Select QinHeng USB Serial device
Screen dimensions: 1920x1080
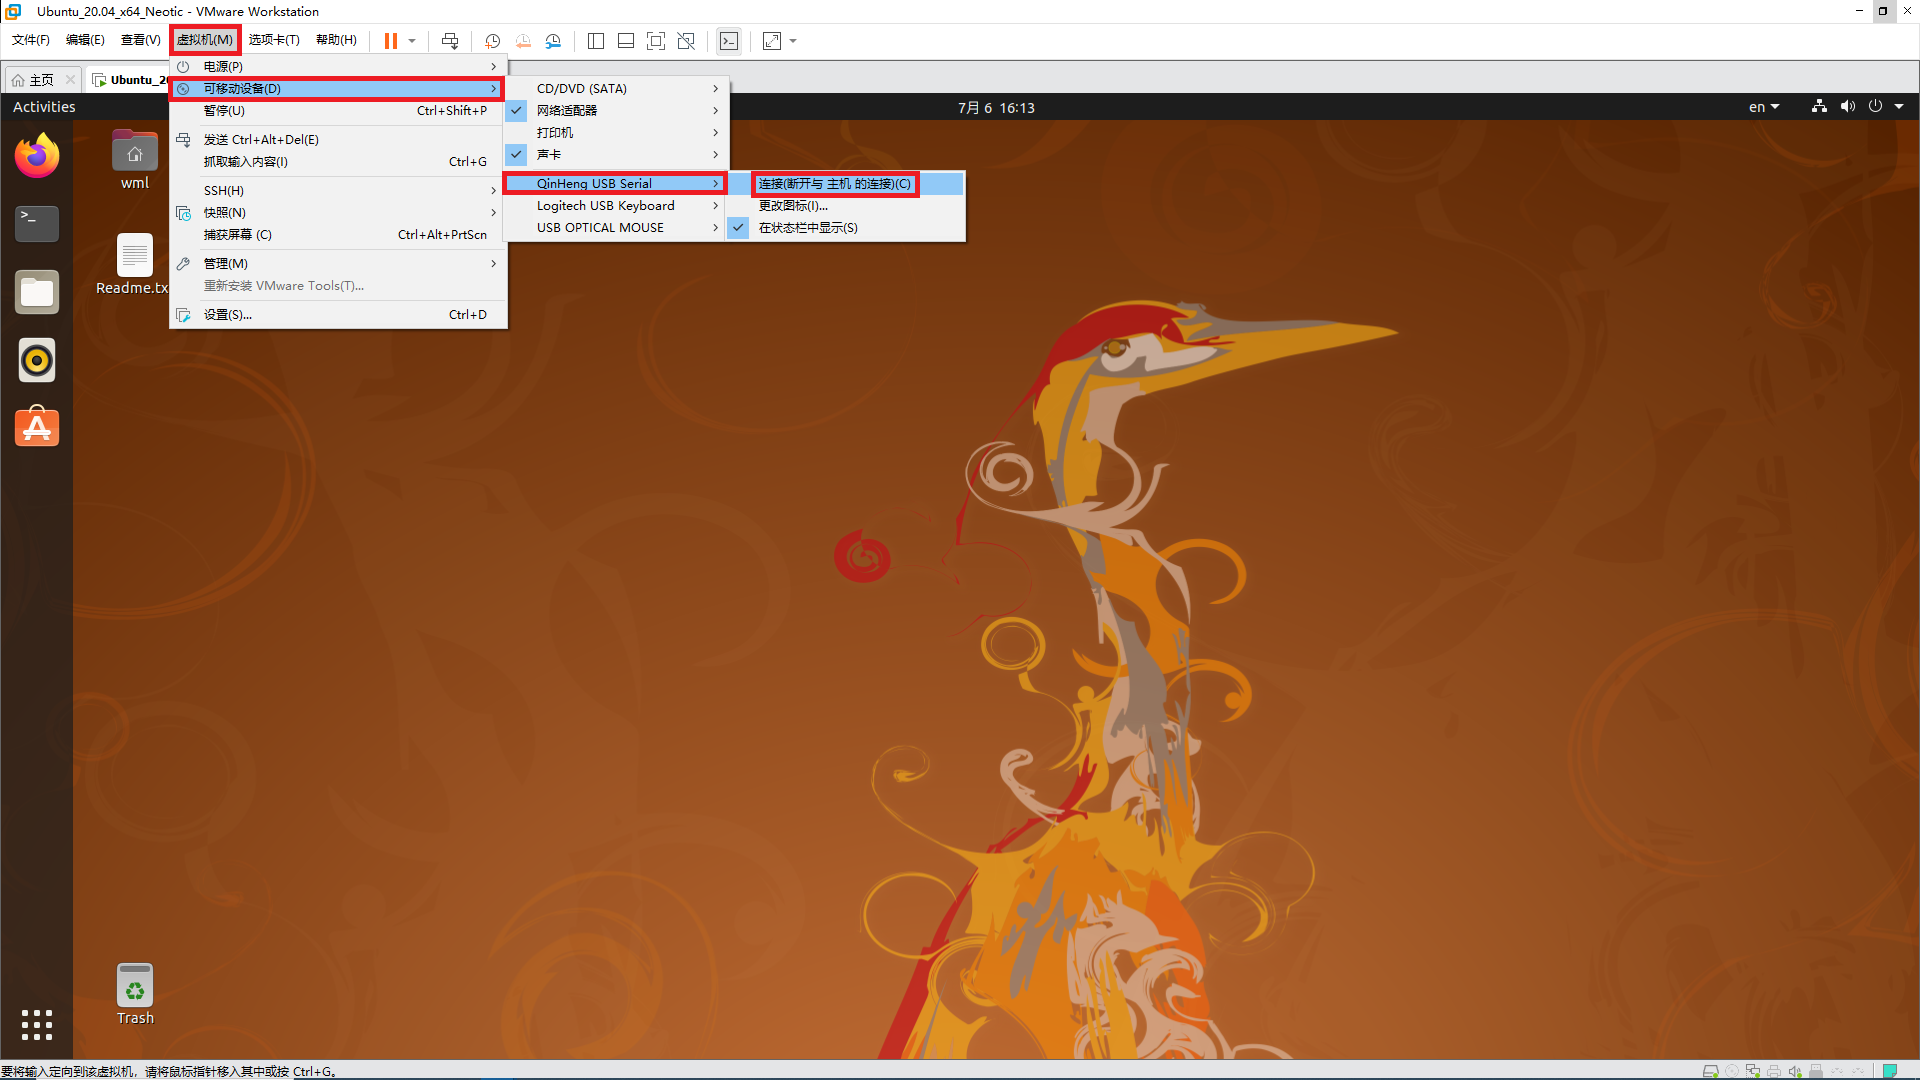(616, 184)
